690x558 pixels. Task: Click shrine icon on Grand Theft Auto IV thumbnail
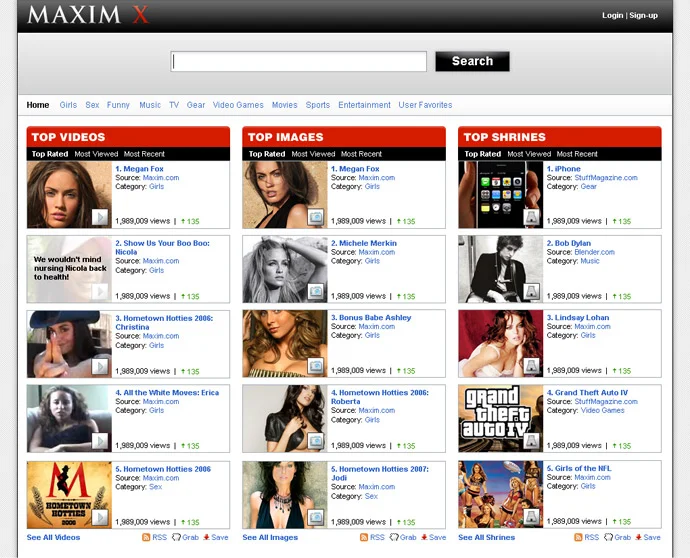532,441
